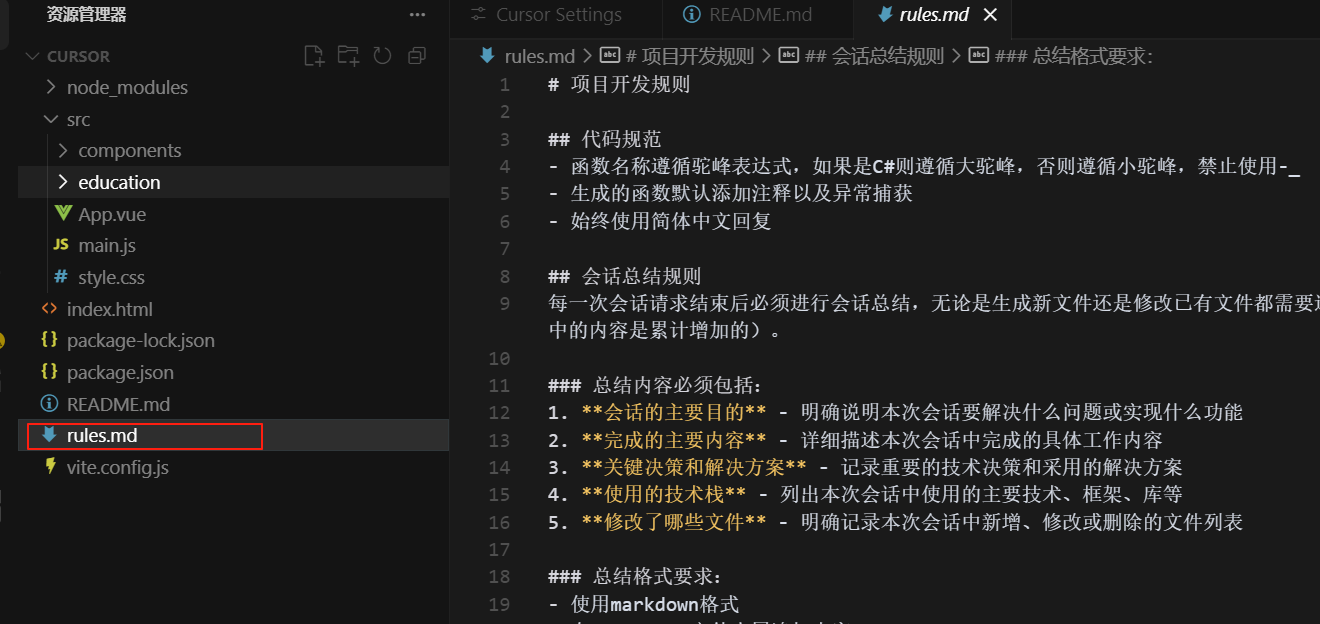Click the line '- 生成的函数默认添加注释以及异常捕获'
This screenshot has width=1320, height=624.
click(731, 193)
